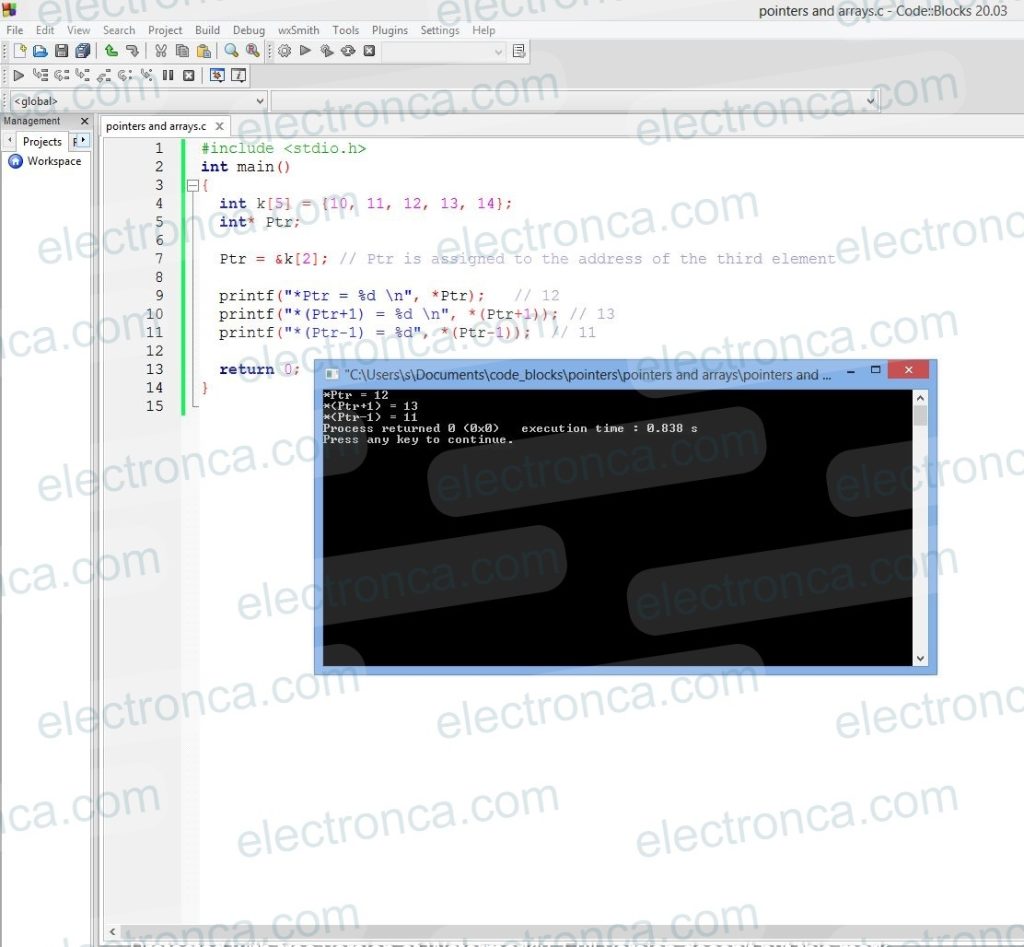Collapse the main function fold marker
The width and height of the screenshot is (1024, 947).
(192, 186)
